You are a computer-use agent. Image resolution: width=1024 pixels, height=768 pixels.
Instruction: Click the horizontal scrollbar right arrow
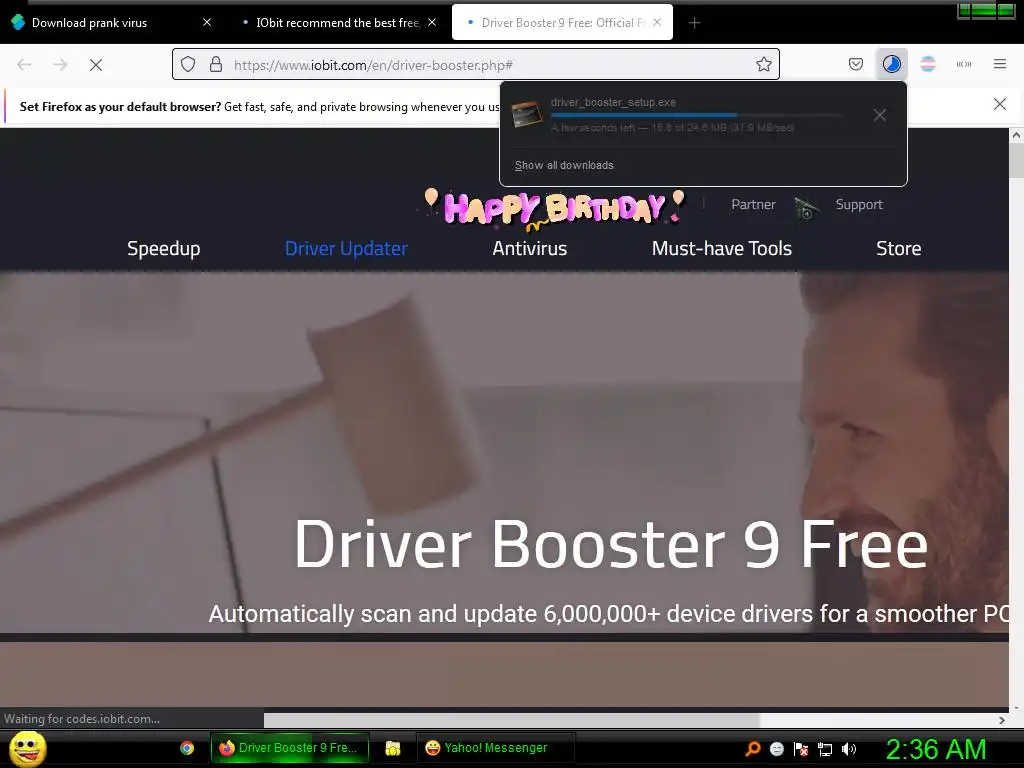tap(1002, 720)
